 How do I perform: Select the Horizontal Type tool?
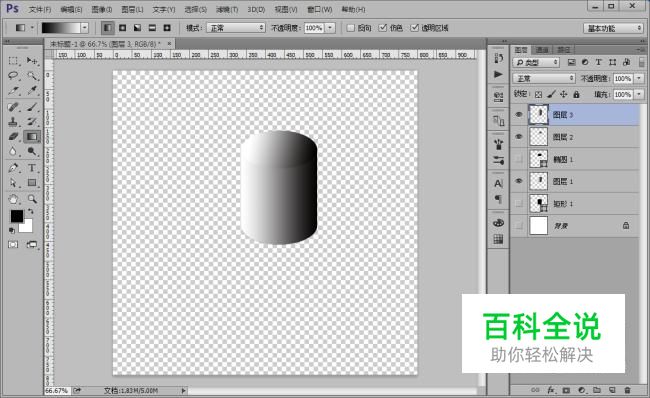pos(32,168)
